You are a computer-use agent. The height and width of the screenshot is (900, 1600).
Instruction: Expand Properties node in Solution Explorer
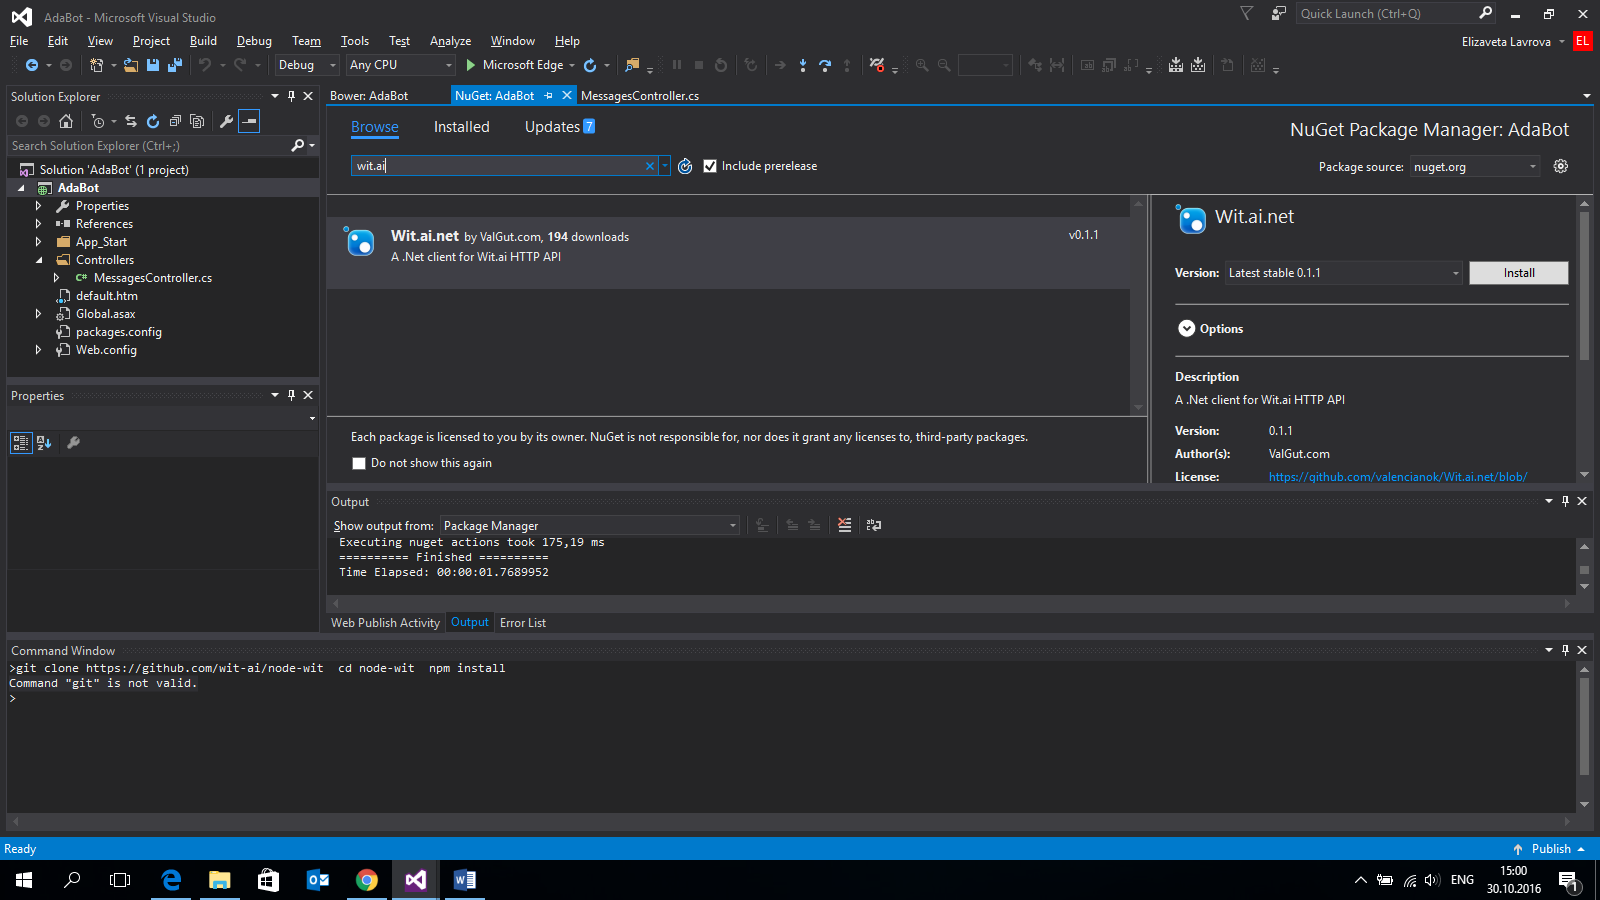(39, 206)
